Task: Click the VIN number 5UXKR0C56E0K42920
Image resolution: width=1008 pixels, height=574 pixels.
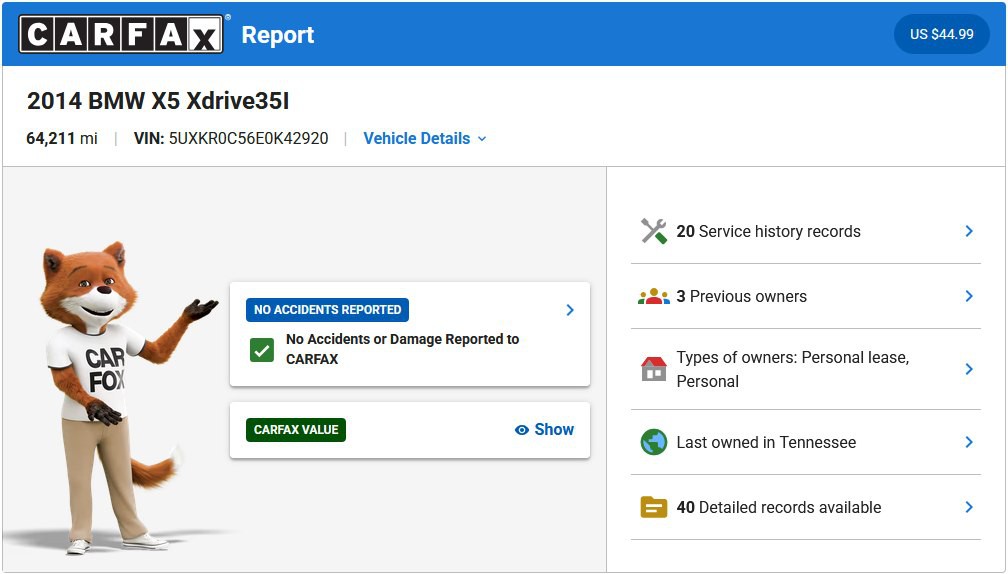Action: pos(248,138)
